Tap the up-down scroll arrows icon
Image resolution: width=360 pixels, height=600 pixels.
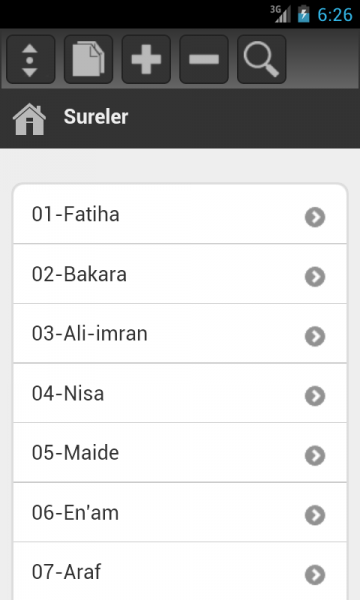tap(31, 59)
